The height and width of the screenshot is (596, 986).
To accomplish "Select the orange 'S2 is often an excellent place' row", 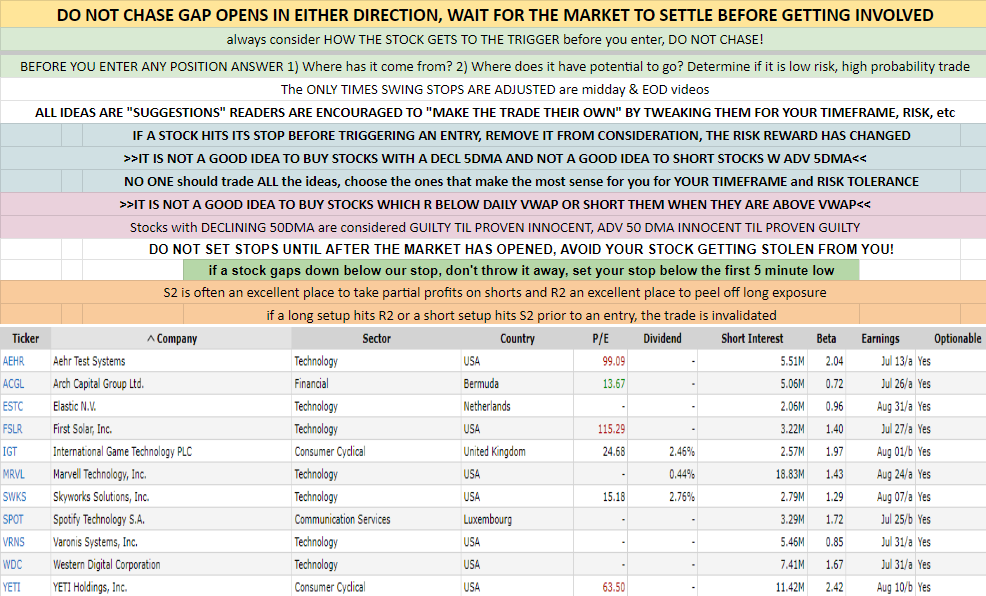I will [x=493, y=292].
